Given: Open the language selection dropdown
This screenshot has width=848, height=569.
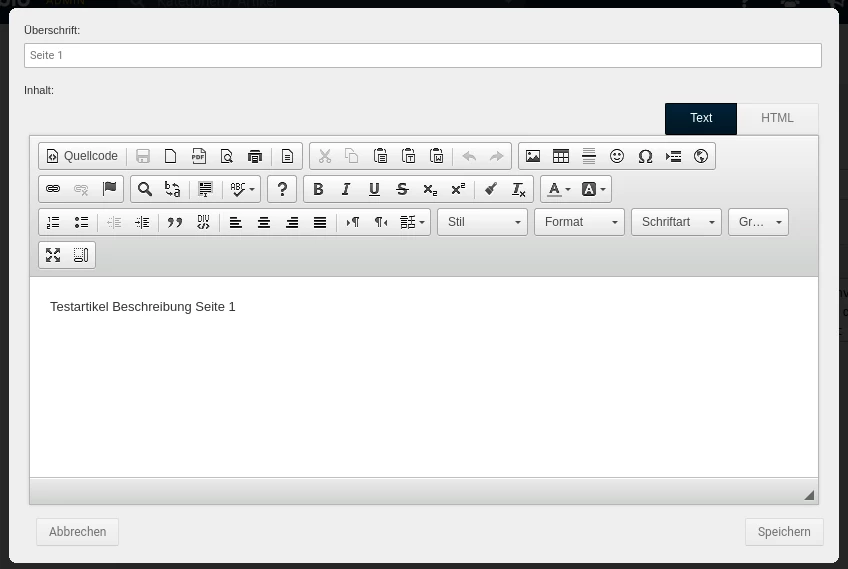Looking at the screenshot, I should [x=412, y=222].
